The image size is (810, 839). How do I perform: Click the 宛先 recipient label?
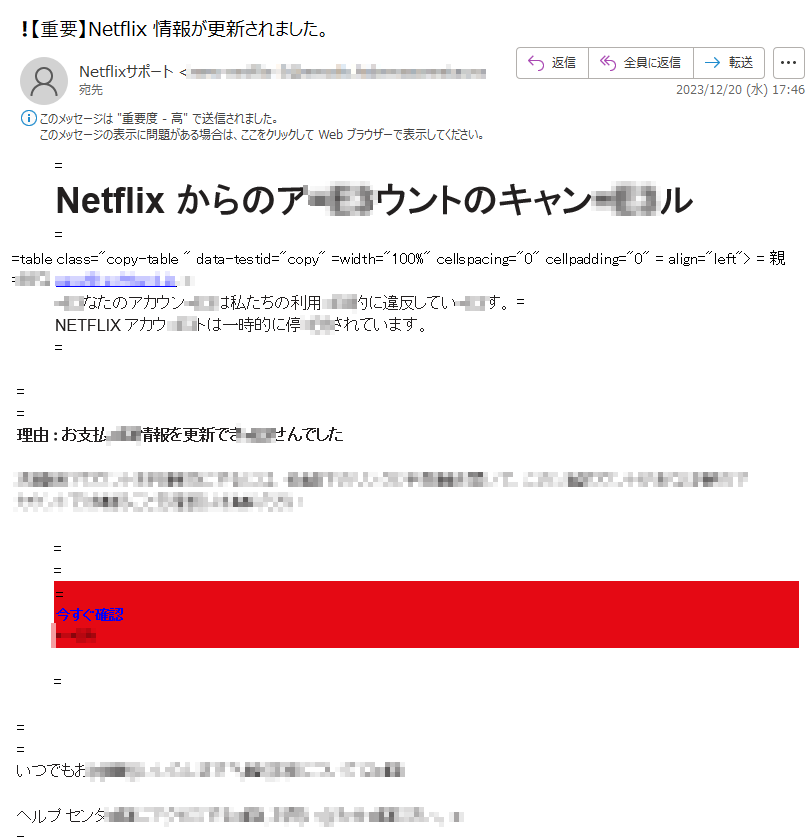[x=90, y=90]
